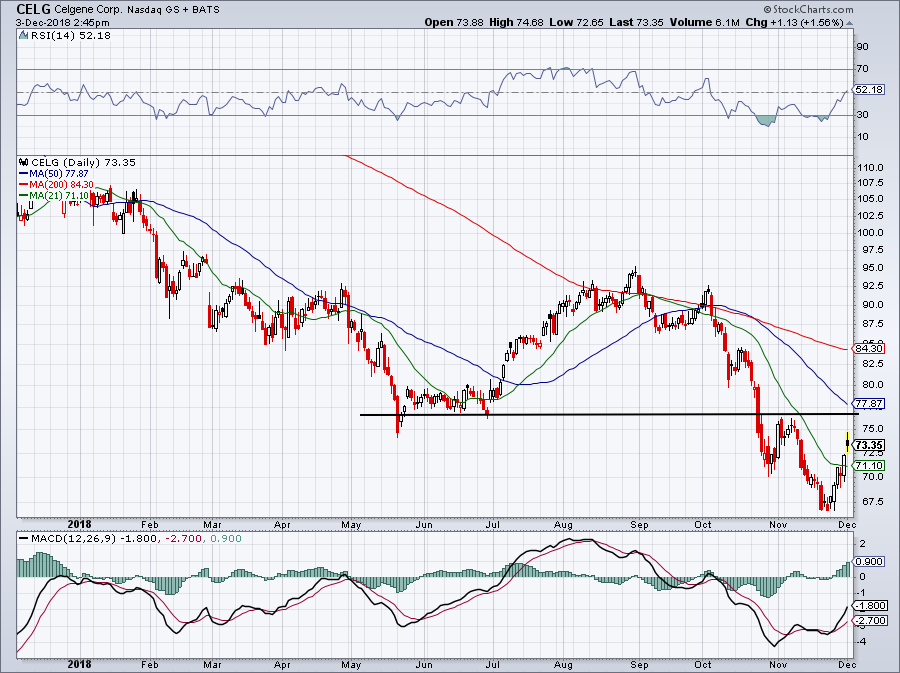
Task: Click the MA(21) 71.10 legend entry
Action: (54, 196)
